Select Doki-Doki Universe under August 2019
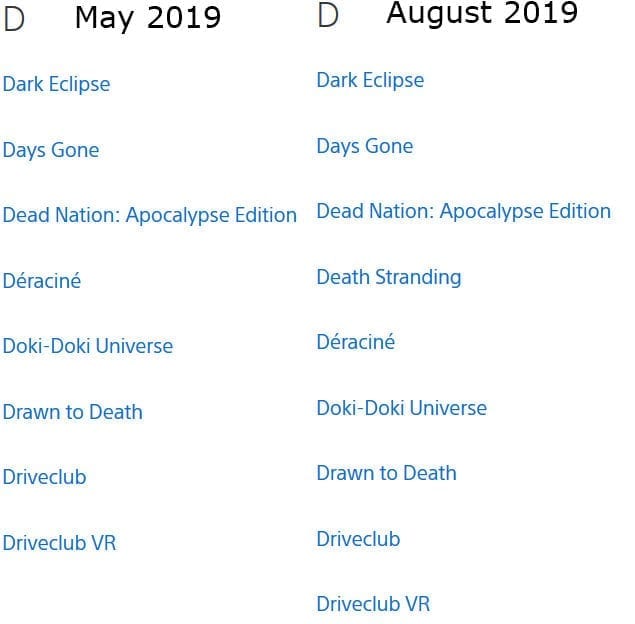The image size is (635, 624). click(402, 408)
